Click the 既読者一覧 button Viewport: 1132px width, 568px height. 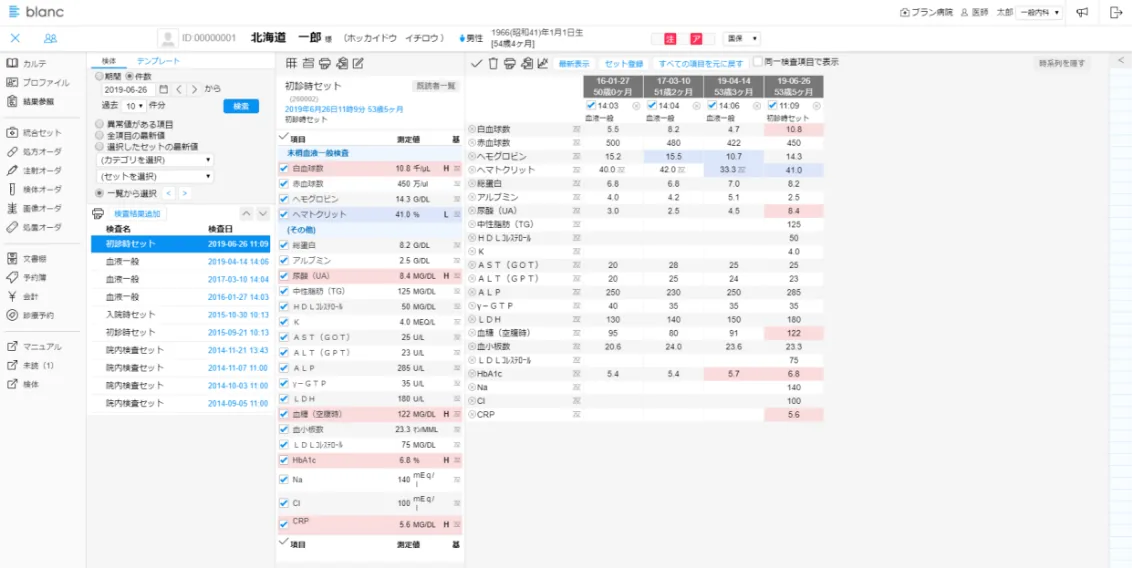435,86
